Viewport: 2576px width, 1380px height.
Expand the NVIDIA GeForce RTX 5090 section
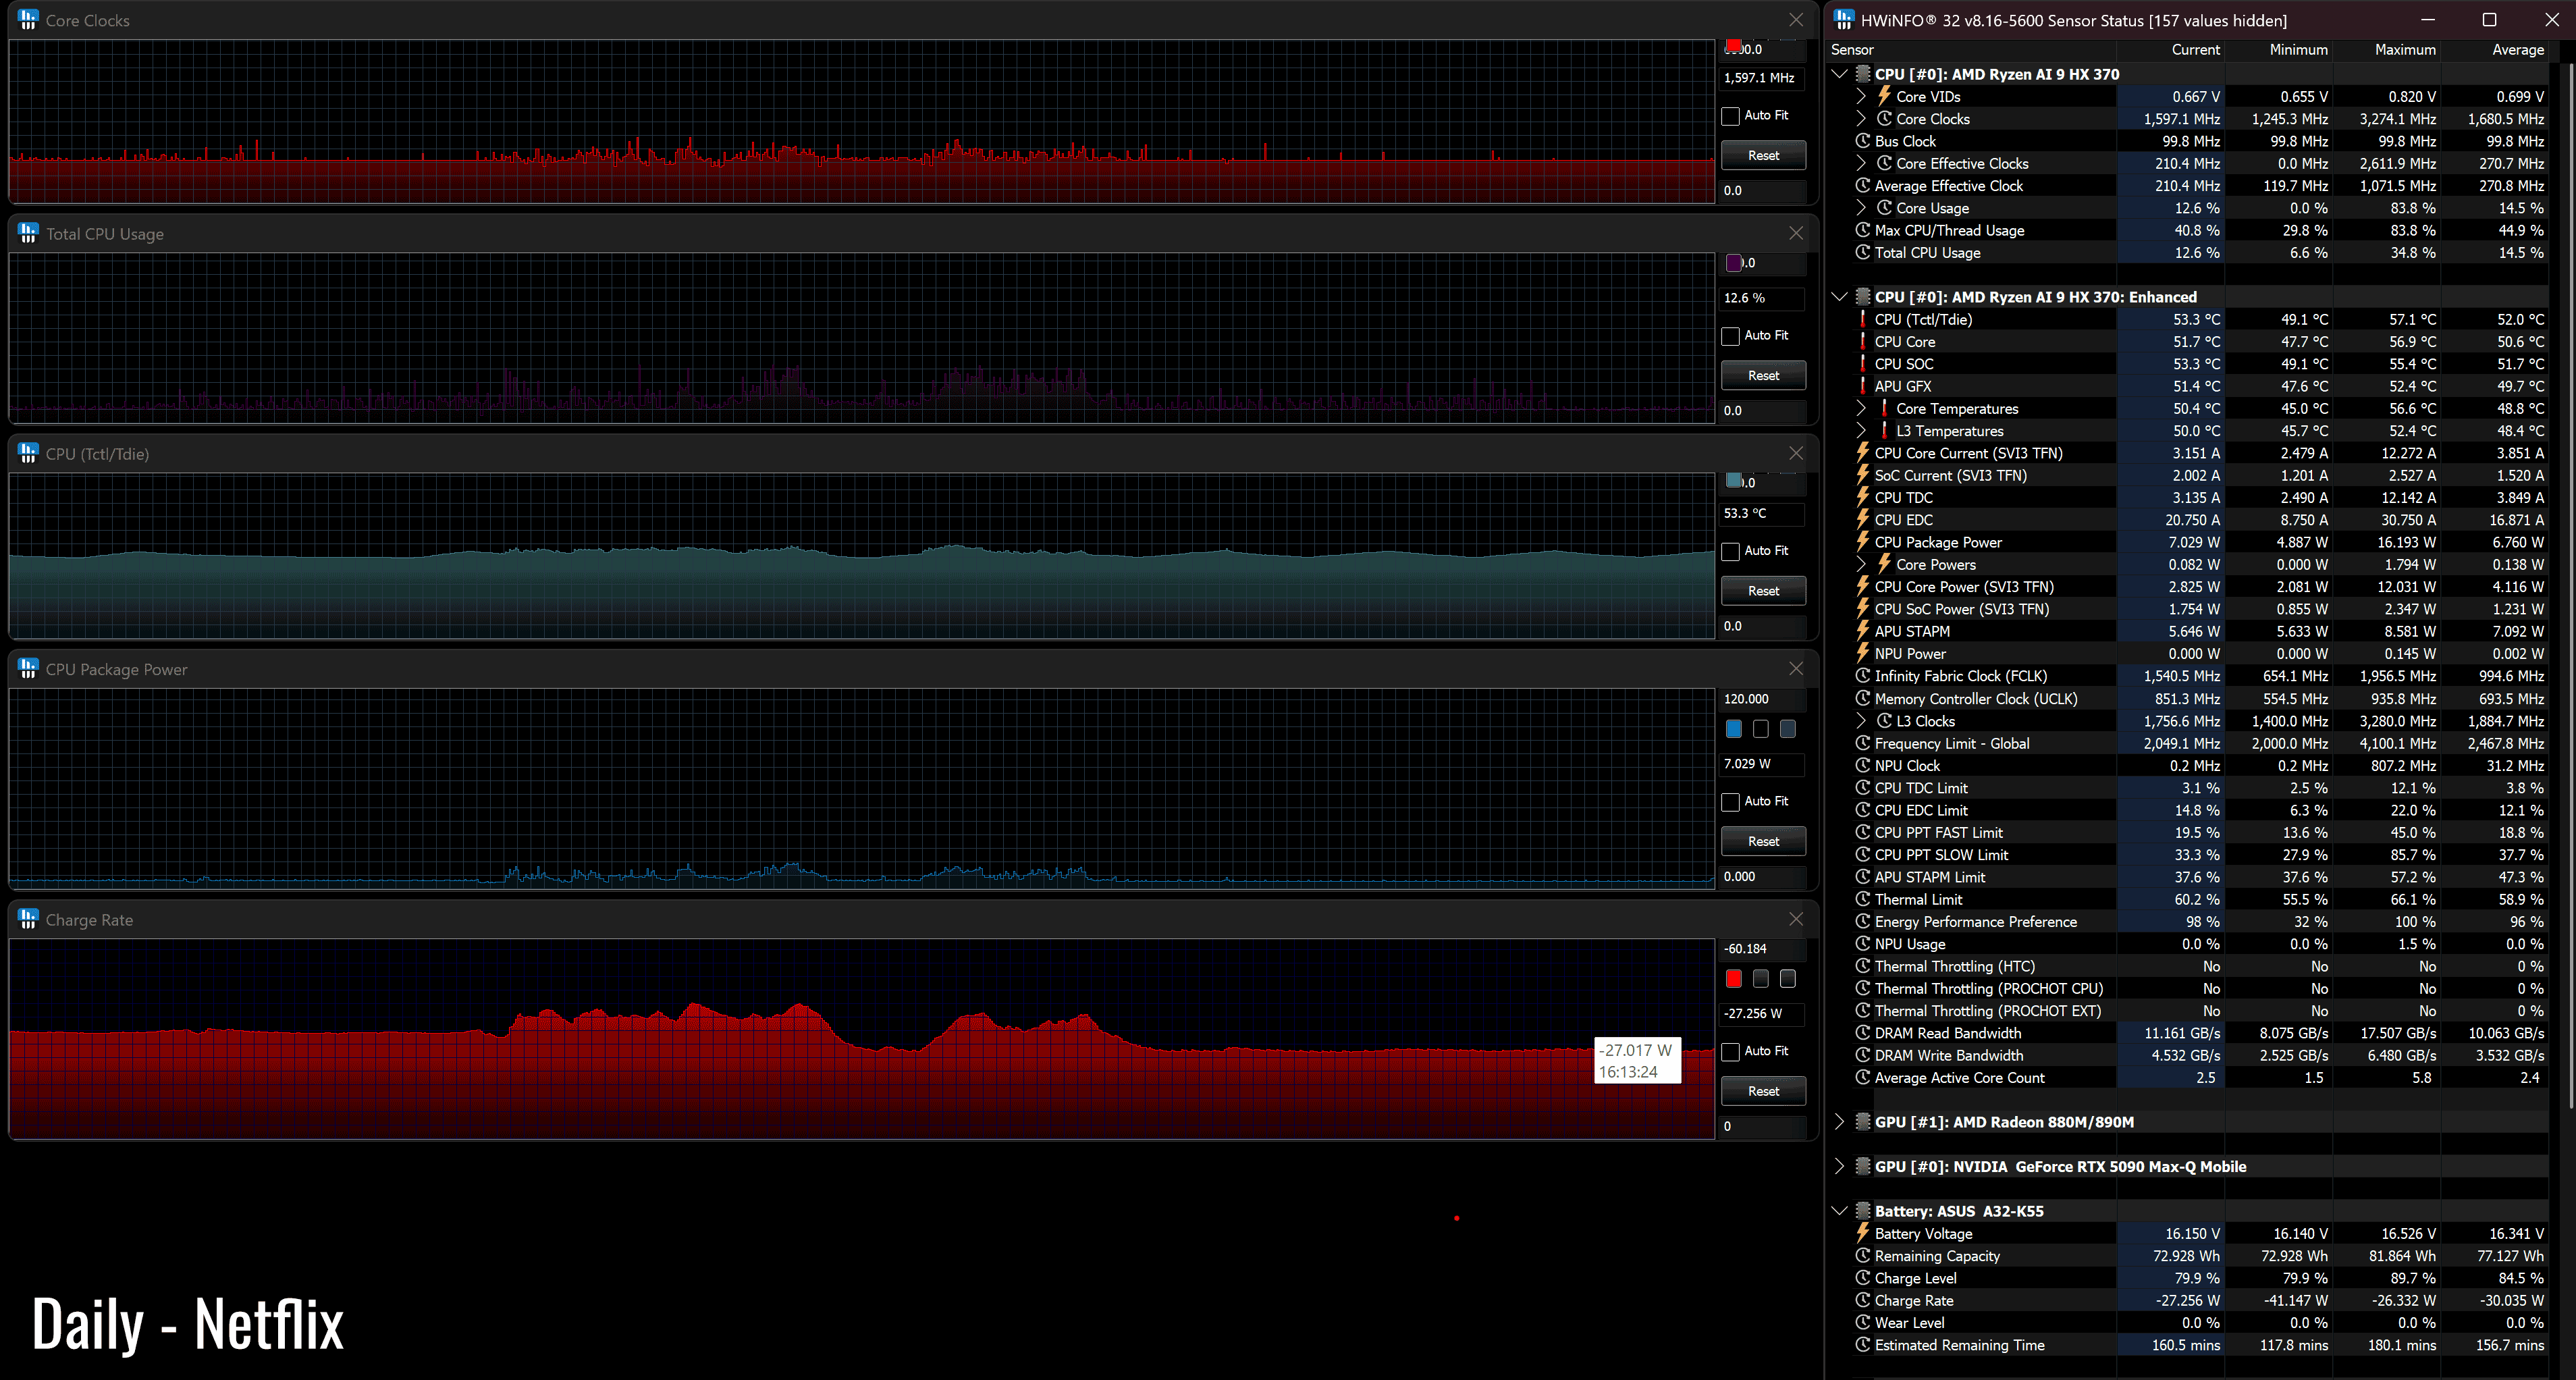tap(1839, 1166)
